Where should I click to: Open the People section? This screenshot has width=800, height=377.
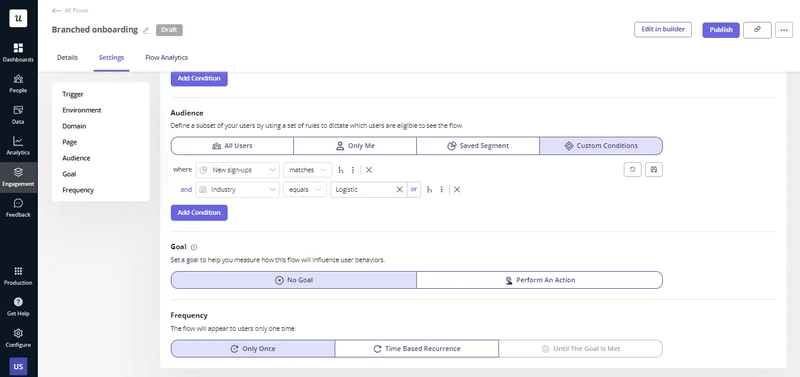[18, 84]
